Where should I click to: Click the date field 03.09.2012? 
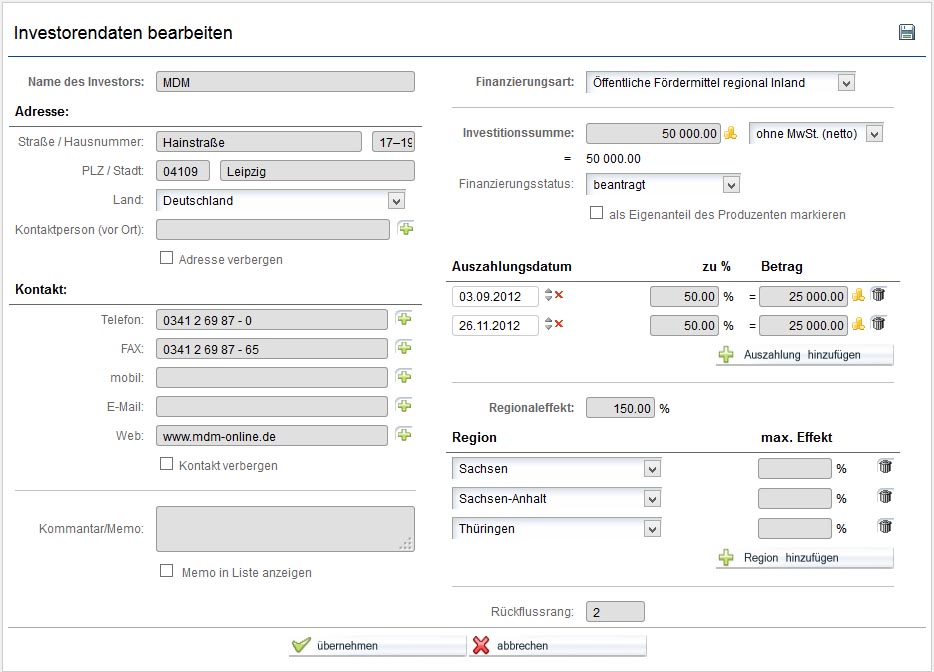click(x=496, y=296)
